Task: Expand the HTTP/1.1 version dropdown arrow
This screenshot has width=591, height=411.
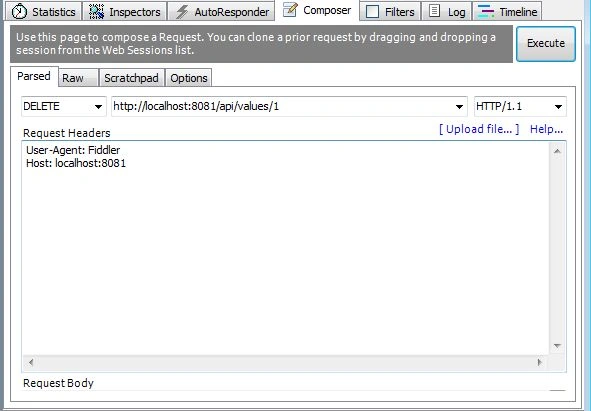Action: 558,107
